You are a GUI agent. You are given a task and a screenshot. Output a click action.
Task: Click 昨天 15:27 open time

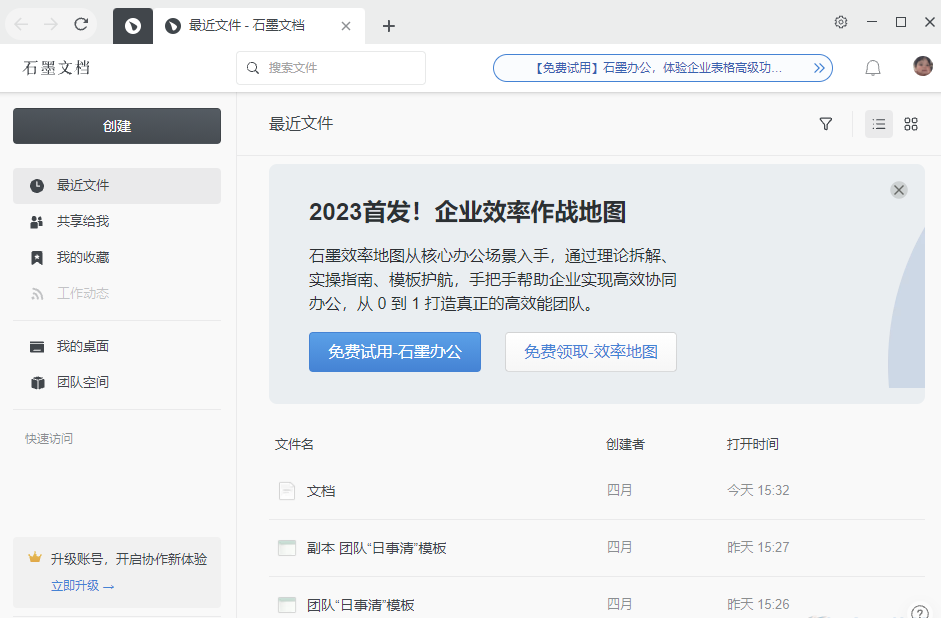(x=758, y=548)
